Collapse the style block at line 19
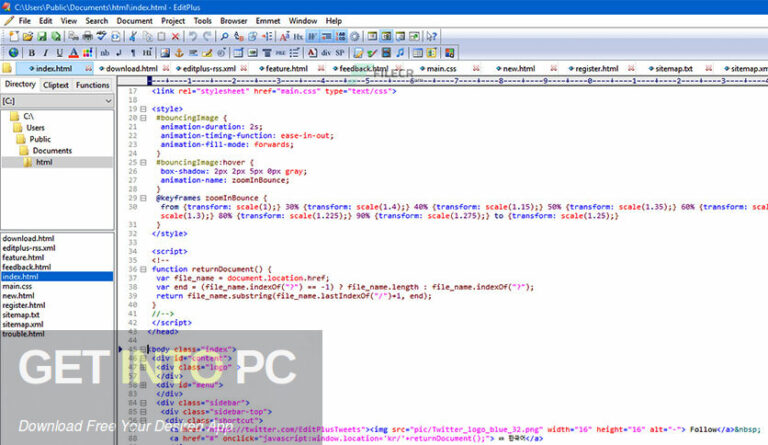The height and width of the screenshot is (445, 768). [143, 109]
